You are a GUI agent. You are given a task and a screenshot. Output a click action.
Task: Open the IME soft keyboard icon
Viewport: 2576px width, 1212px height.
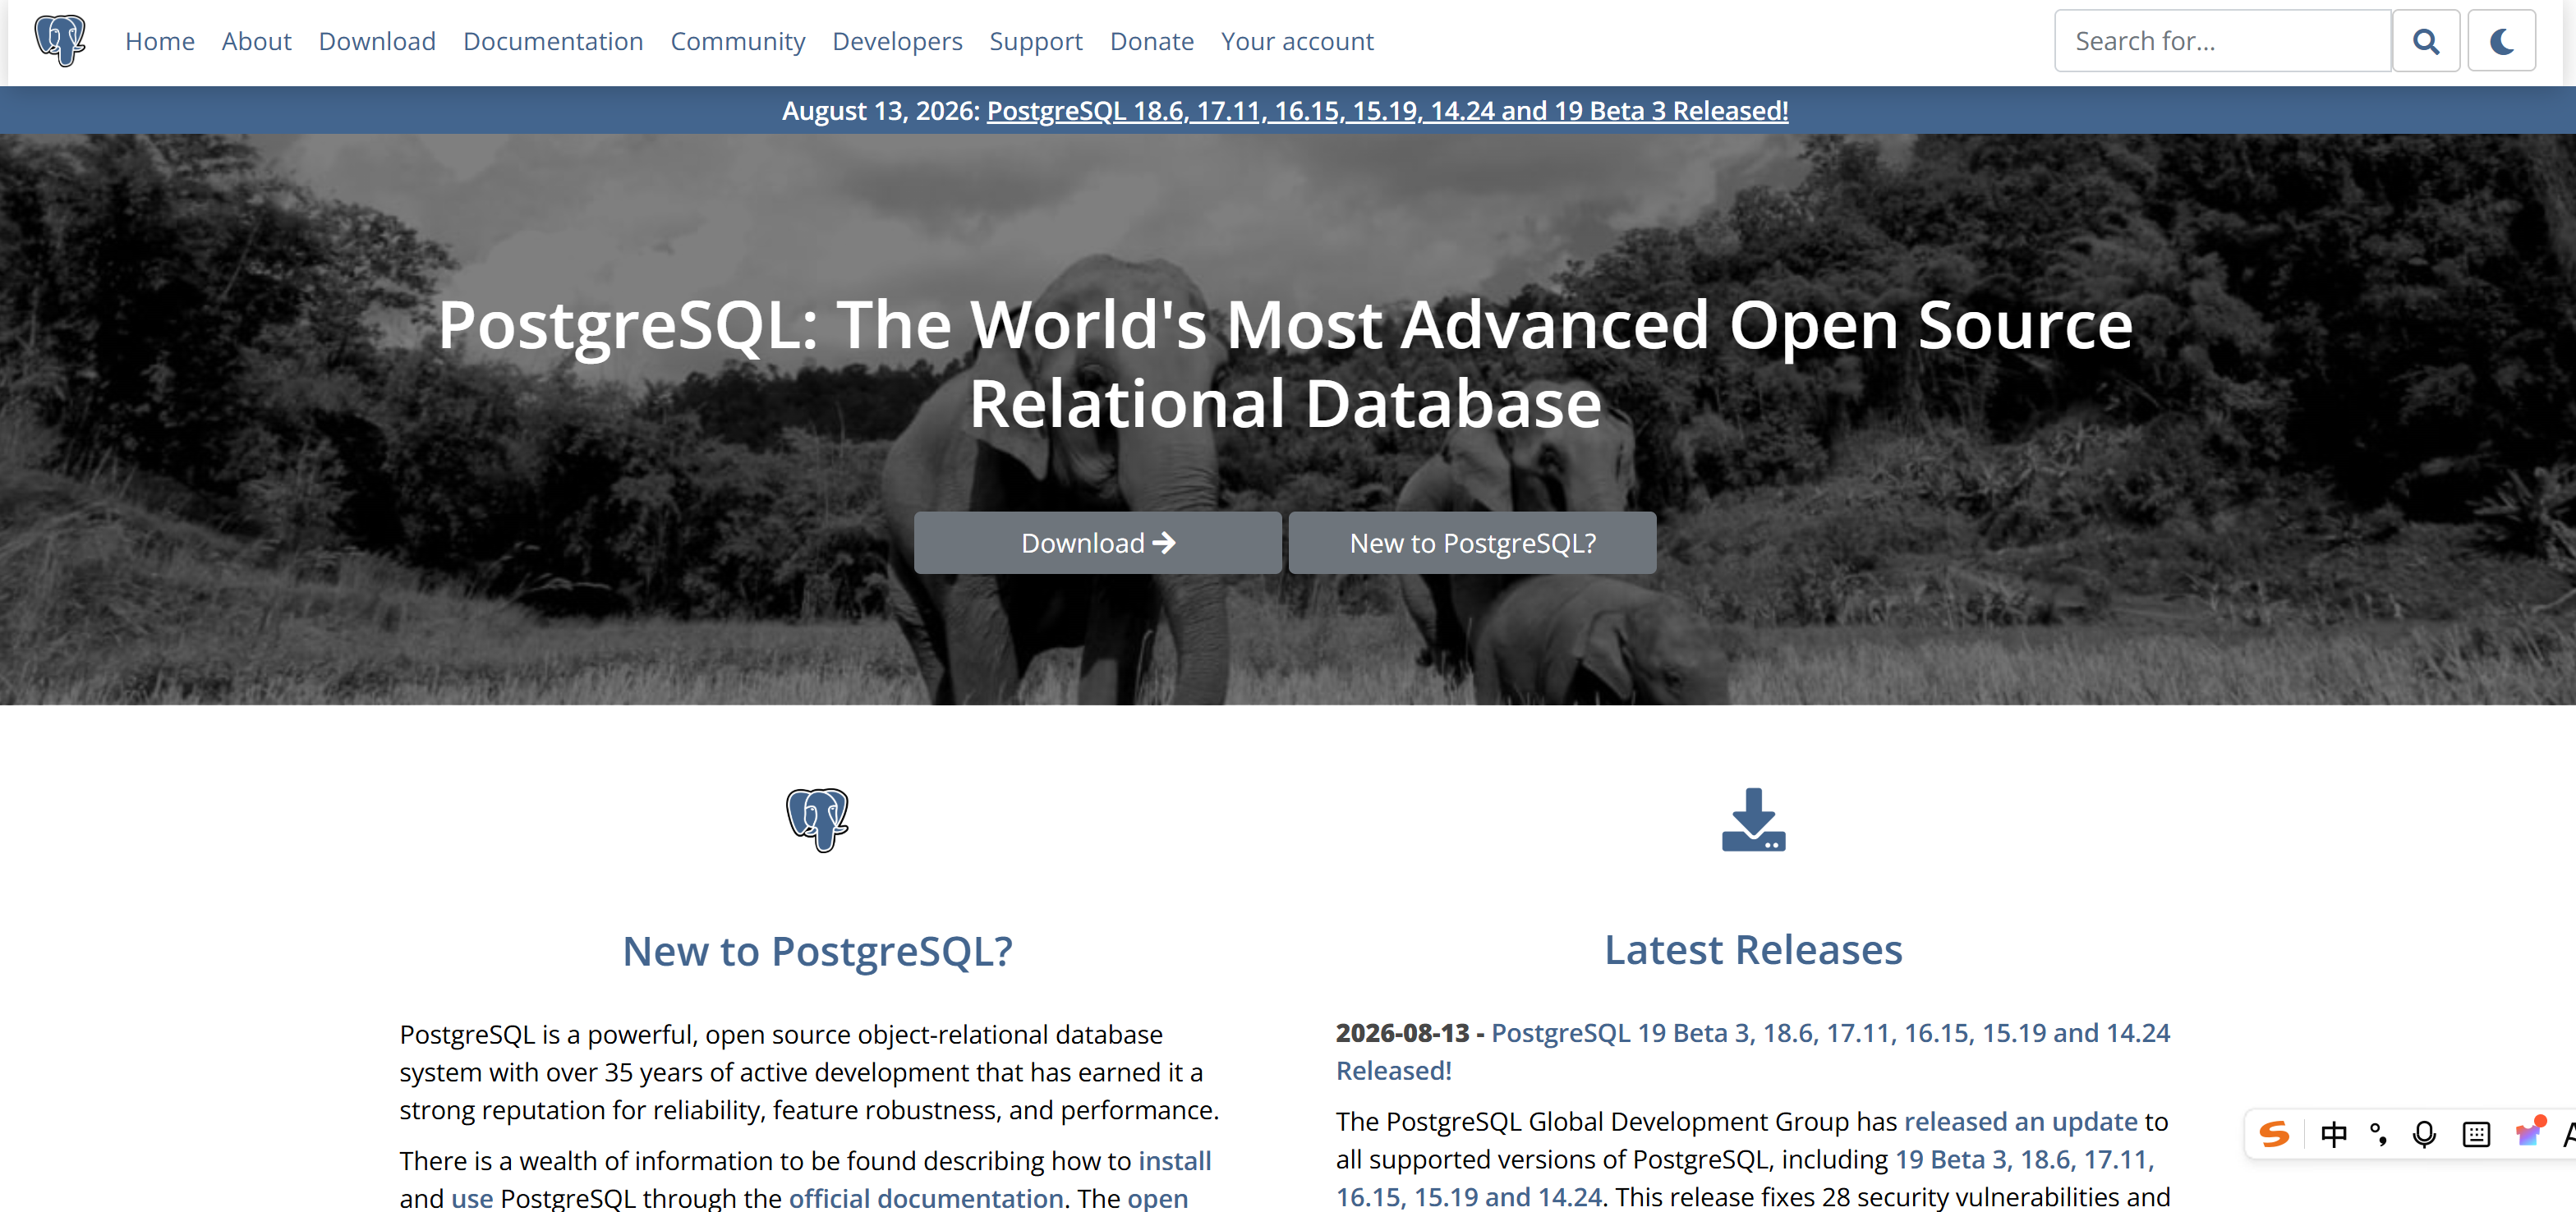(x=2476, y=1134)
